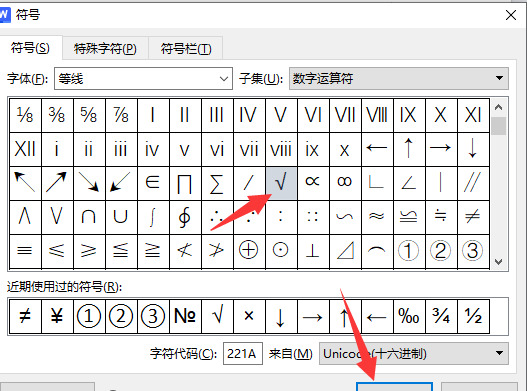
Task: Choose recently used per-mille ‰ symbol
Action: [409, 316]
